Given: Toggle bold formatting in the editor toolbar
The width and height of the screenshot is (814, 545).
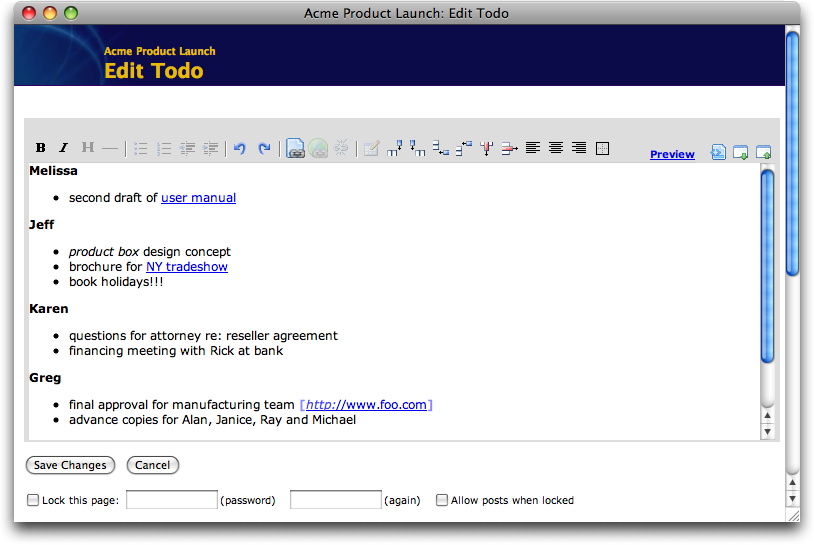Looking at the screenshot, I should coord(40,148).
